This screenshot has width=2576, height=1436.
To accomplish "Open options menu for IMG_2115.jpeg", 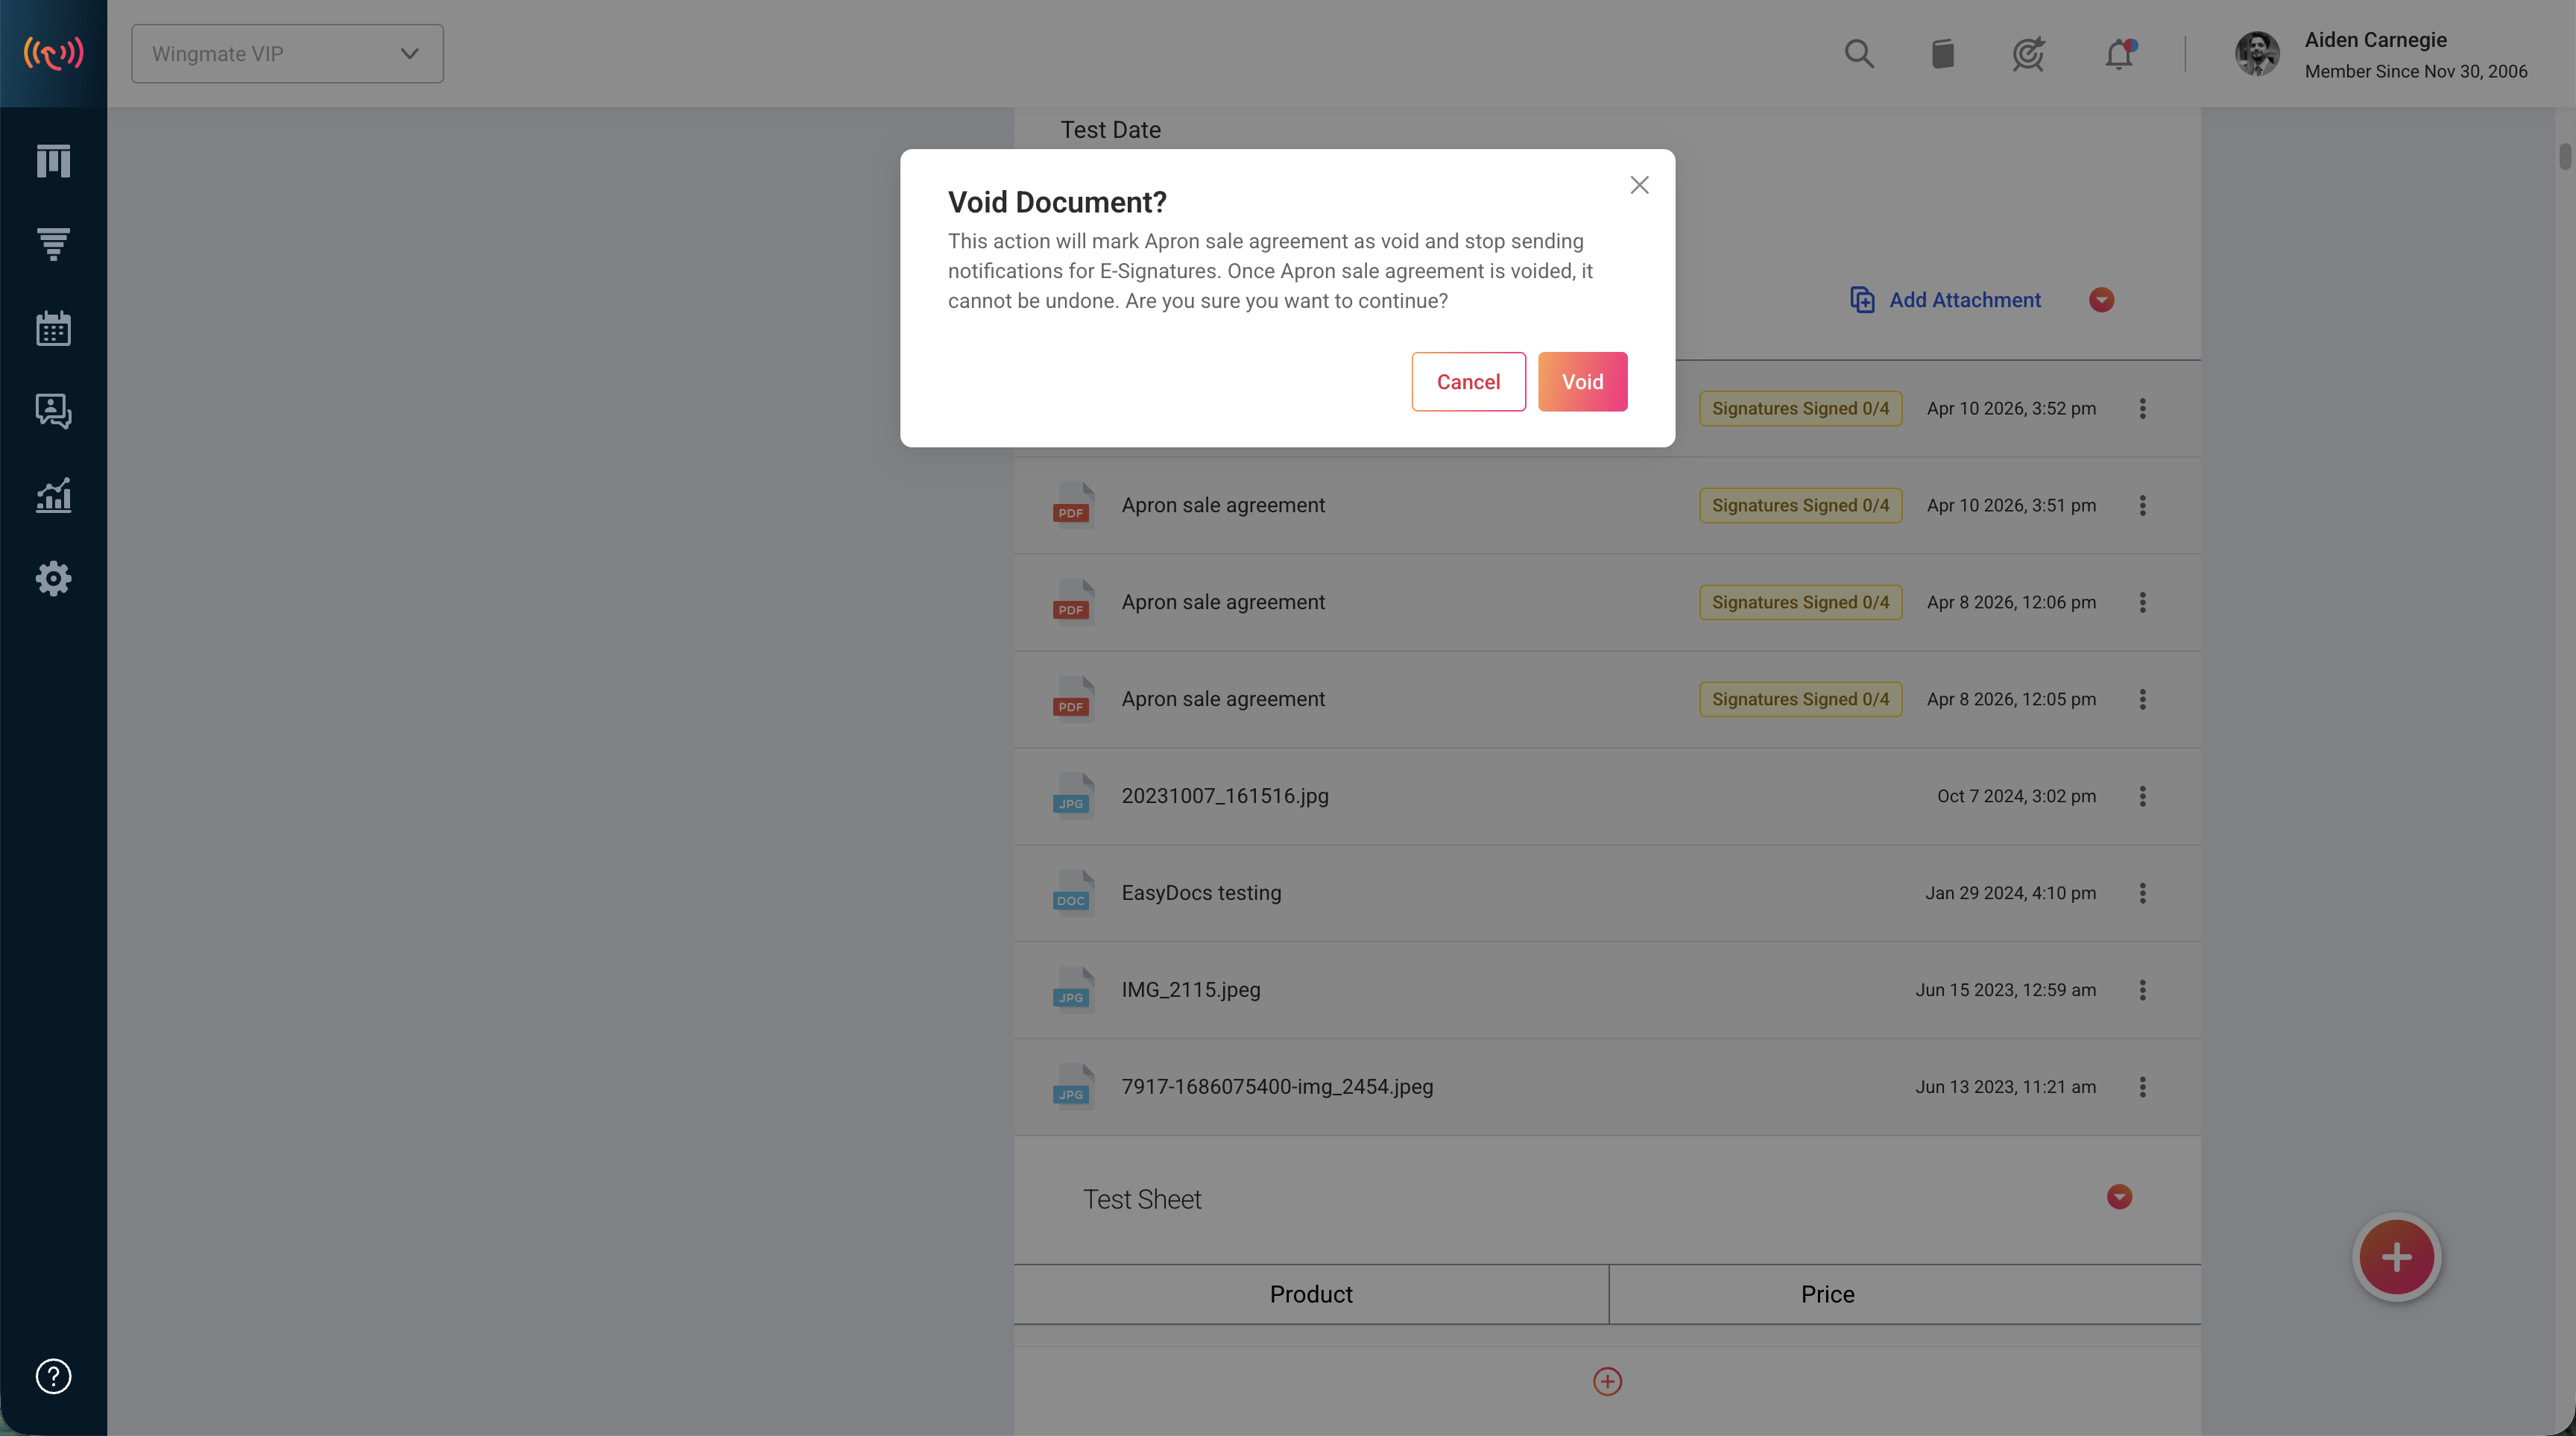I will (x=2142, y=990).
